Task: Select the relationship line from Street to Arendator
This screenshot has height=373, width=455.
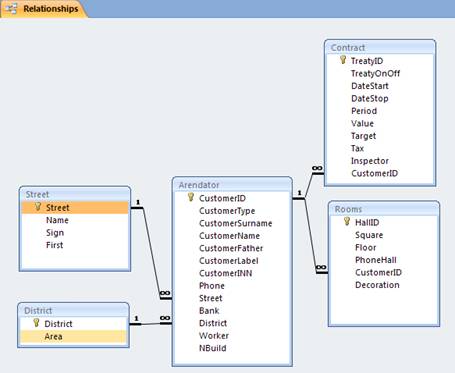Action: [x=151, y=251]
